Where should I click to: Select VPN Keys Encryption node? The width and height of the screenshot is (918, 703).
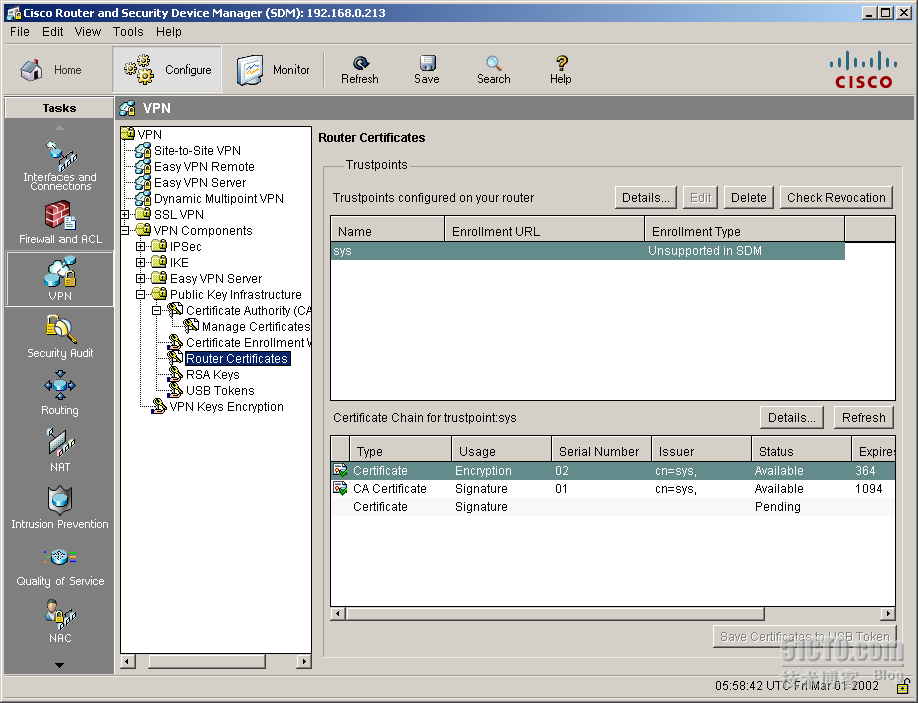pos(226,407)
